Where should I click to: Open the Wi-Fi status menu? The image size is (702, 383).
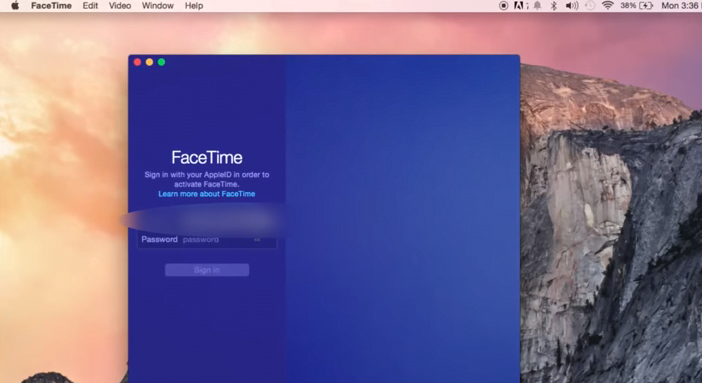pos(608,6)
